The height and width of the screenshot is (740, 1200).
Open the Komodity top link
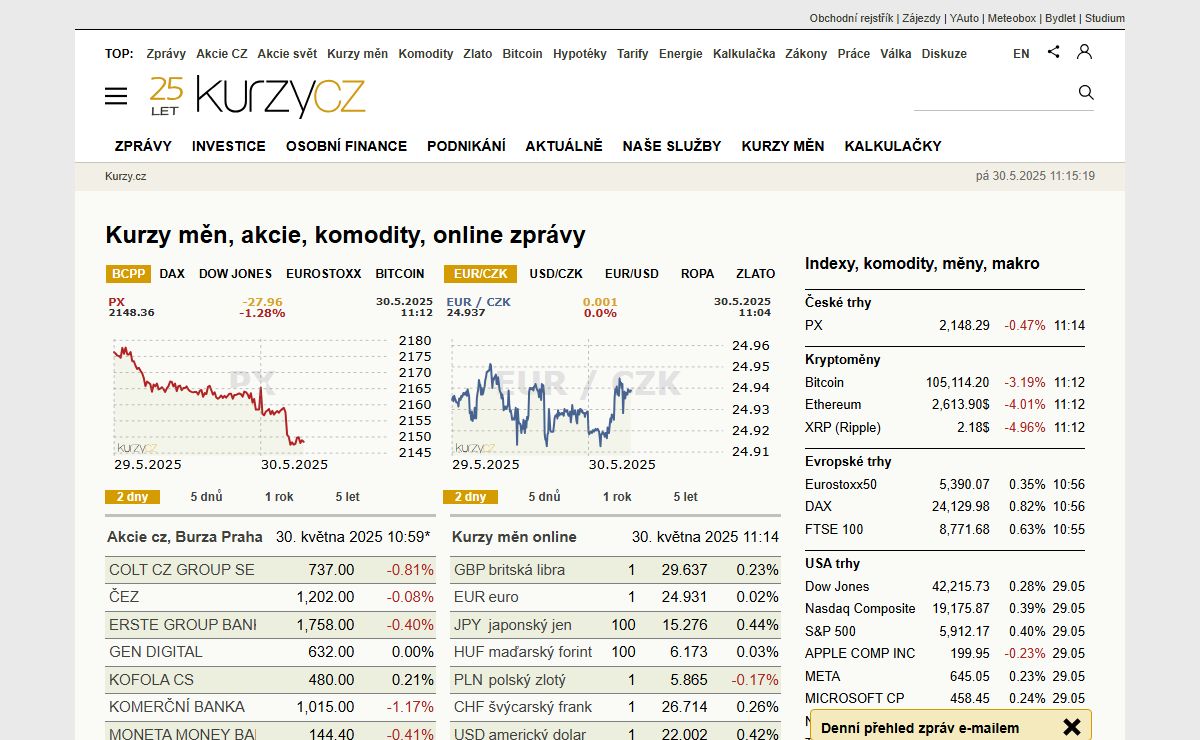[x=426, y=54]
